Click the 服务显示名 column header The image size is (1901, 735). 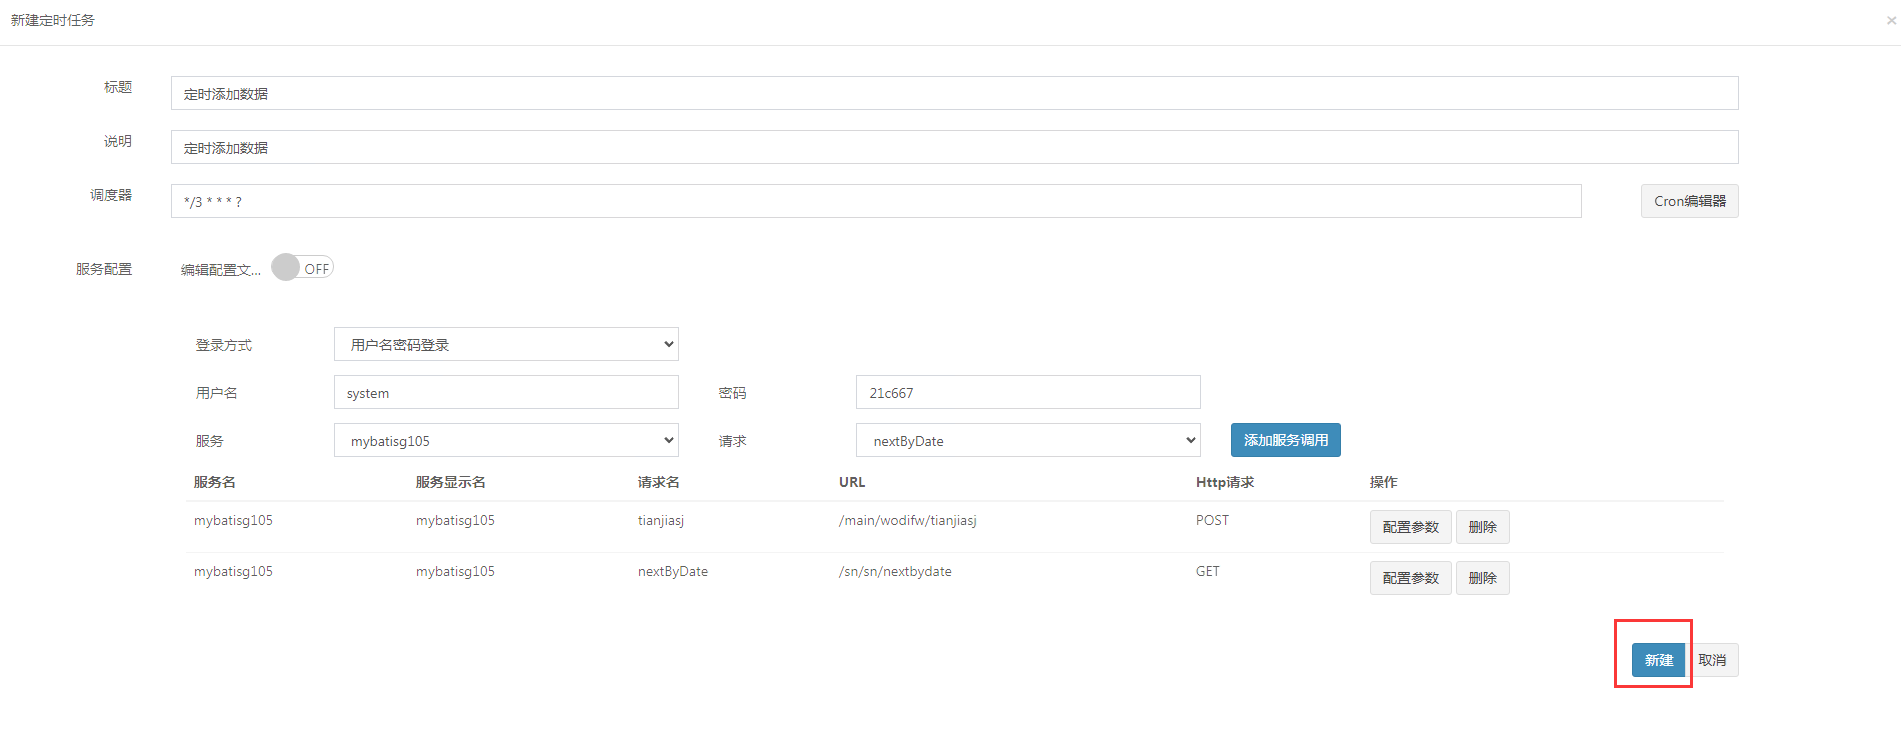coord(451,482)
